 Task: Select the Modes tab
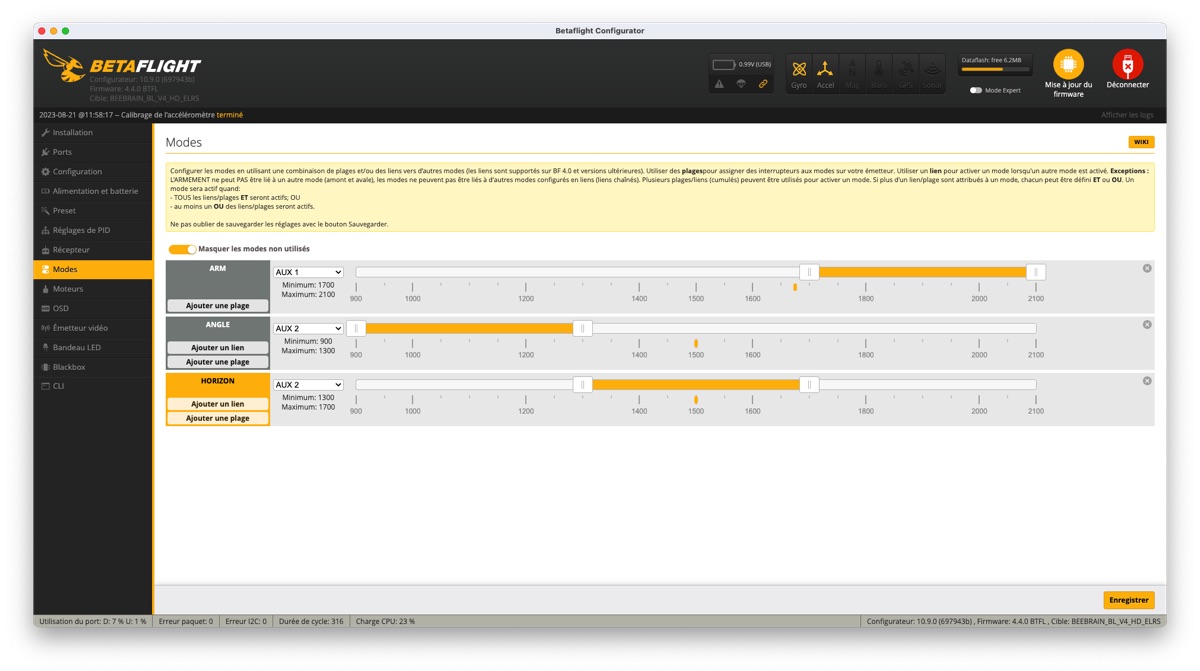coord(93,269)
